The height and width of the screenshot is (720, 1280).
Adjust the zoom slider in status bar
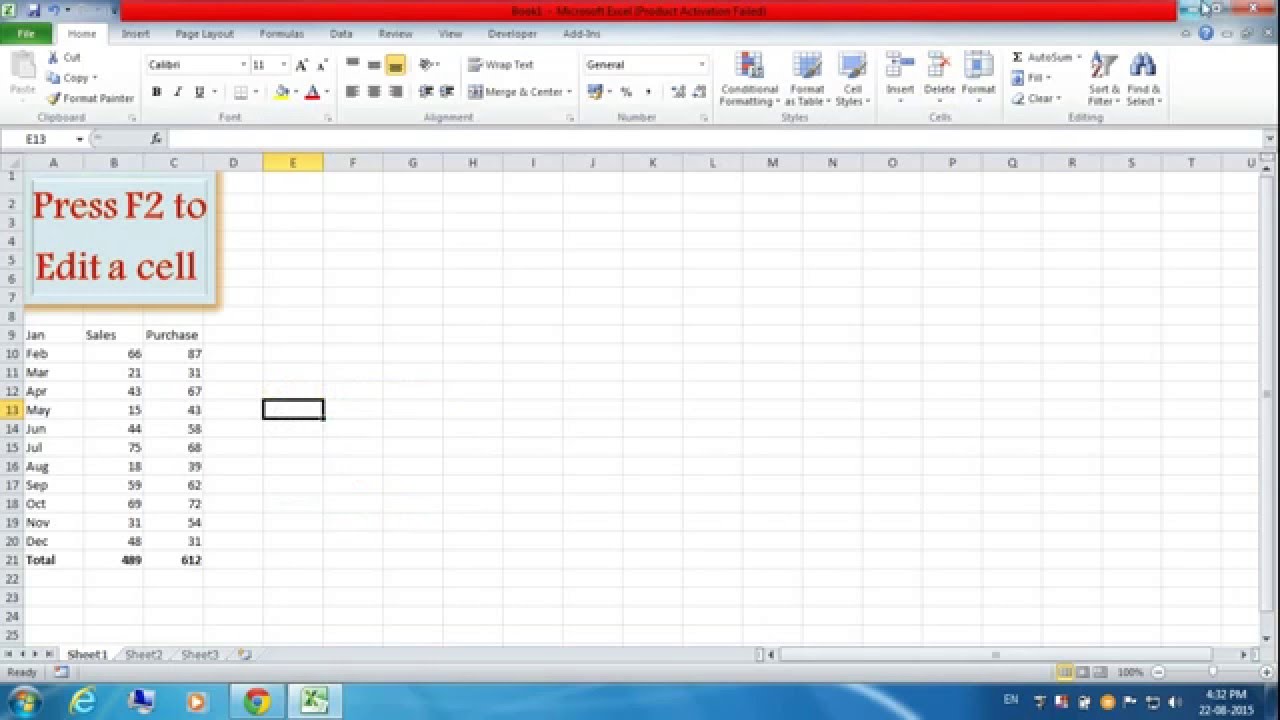coord(1212,673)
